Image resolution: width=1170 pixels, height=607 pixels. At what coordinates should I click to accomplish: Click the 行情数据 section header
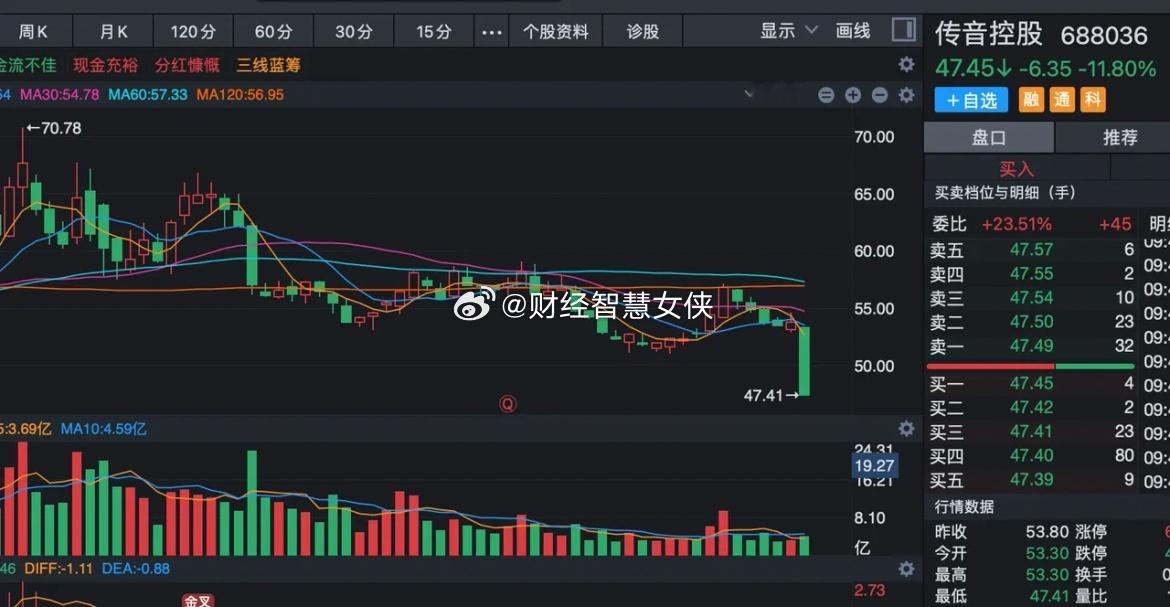[x=964, y=507]
